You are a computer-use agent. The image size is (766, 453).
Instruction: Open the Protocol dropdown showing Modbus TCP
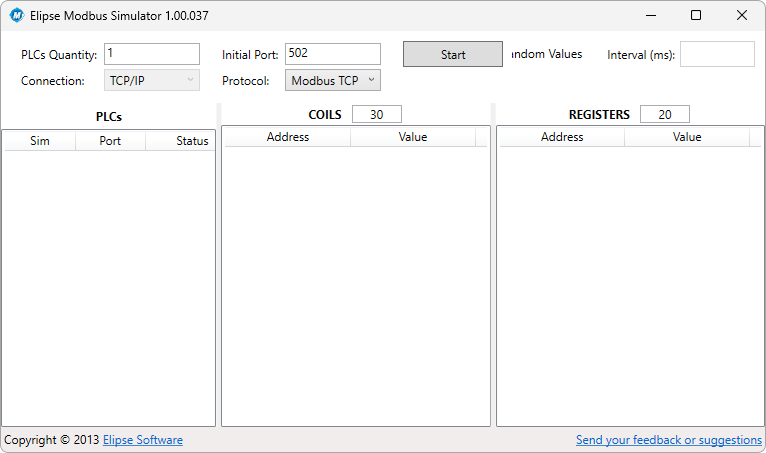(332, 81)
